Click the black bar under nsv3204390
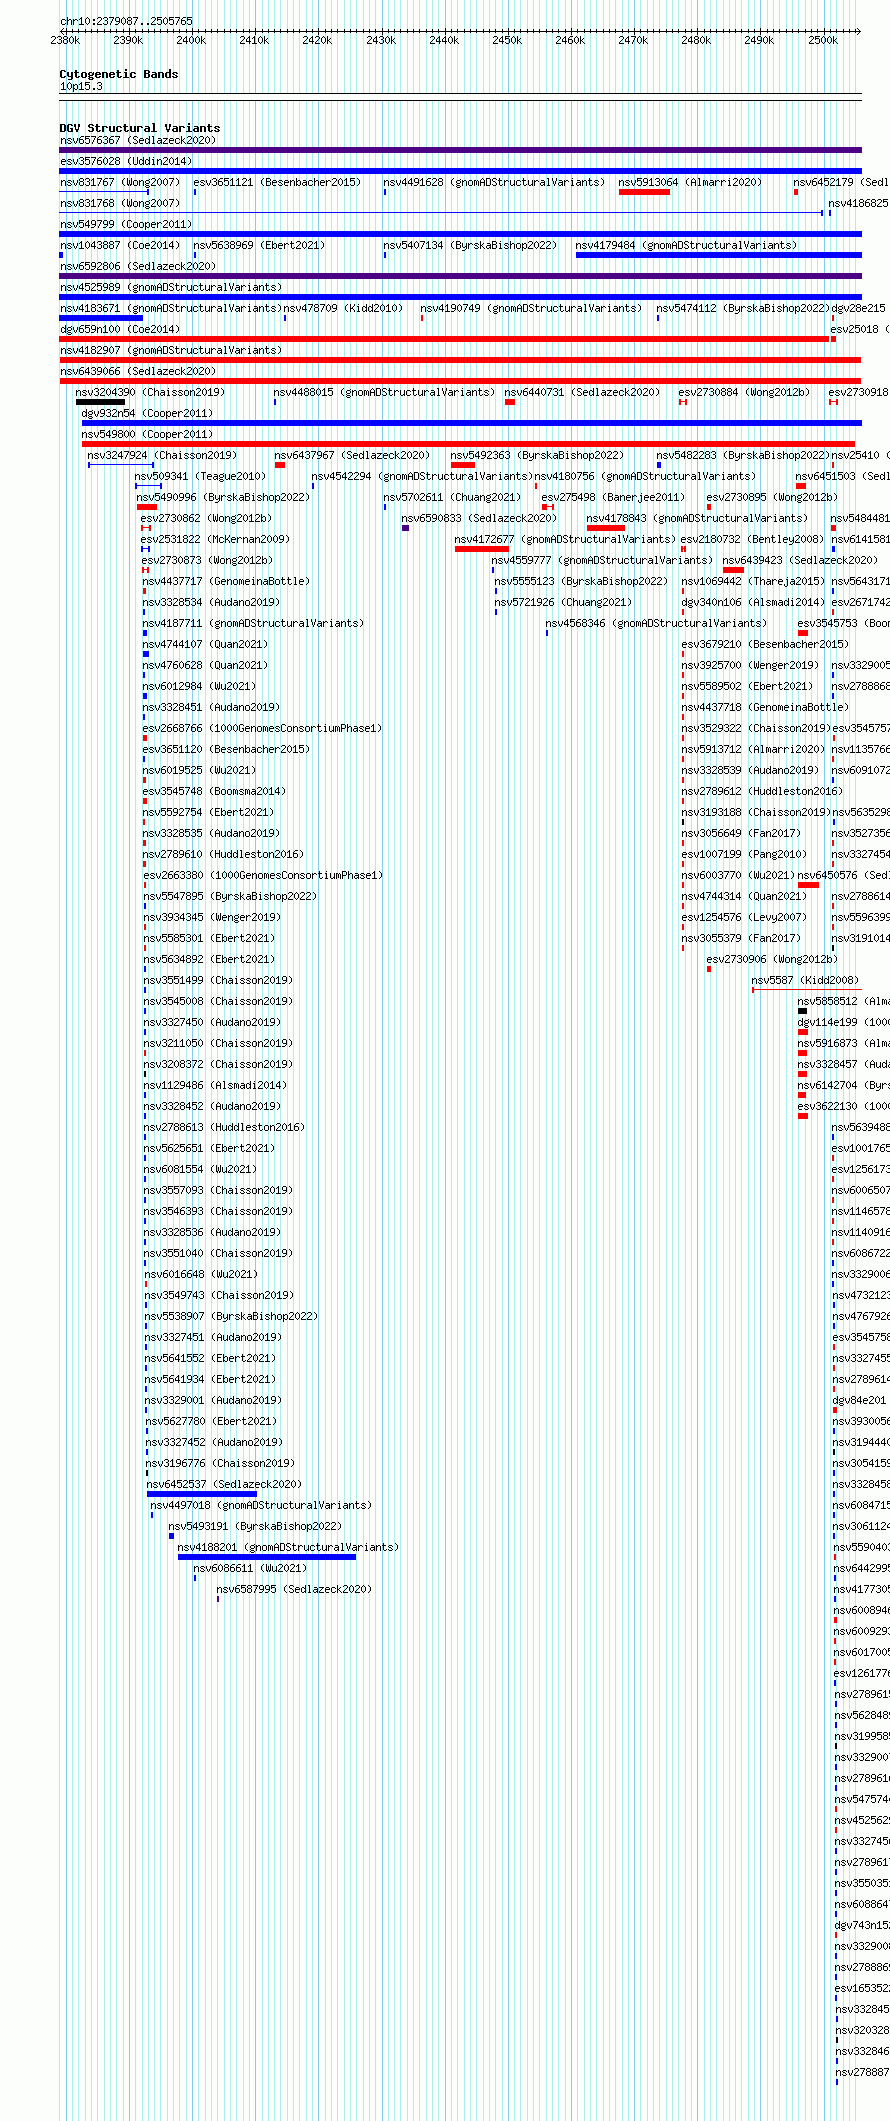 point(100,402)
